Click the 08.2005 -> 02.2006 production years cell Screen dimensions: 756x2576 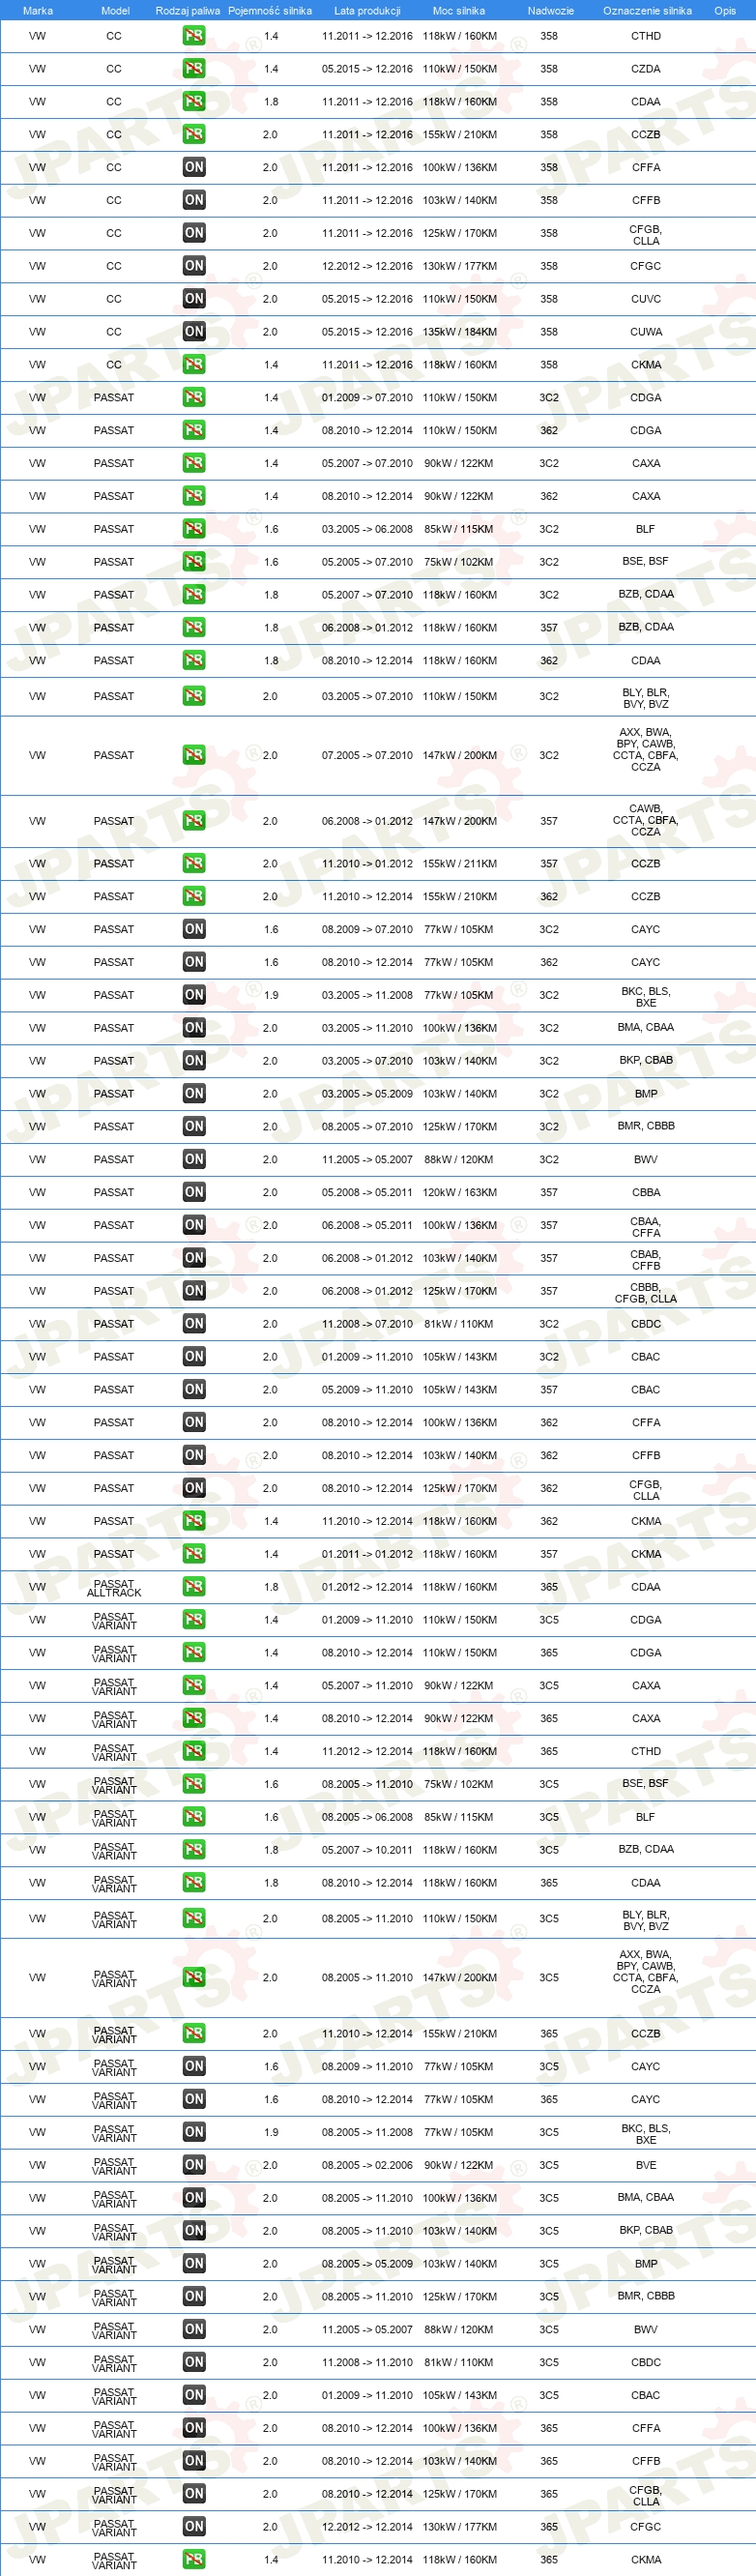pyautogui.click(x=367, y=2165)
